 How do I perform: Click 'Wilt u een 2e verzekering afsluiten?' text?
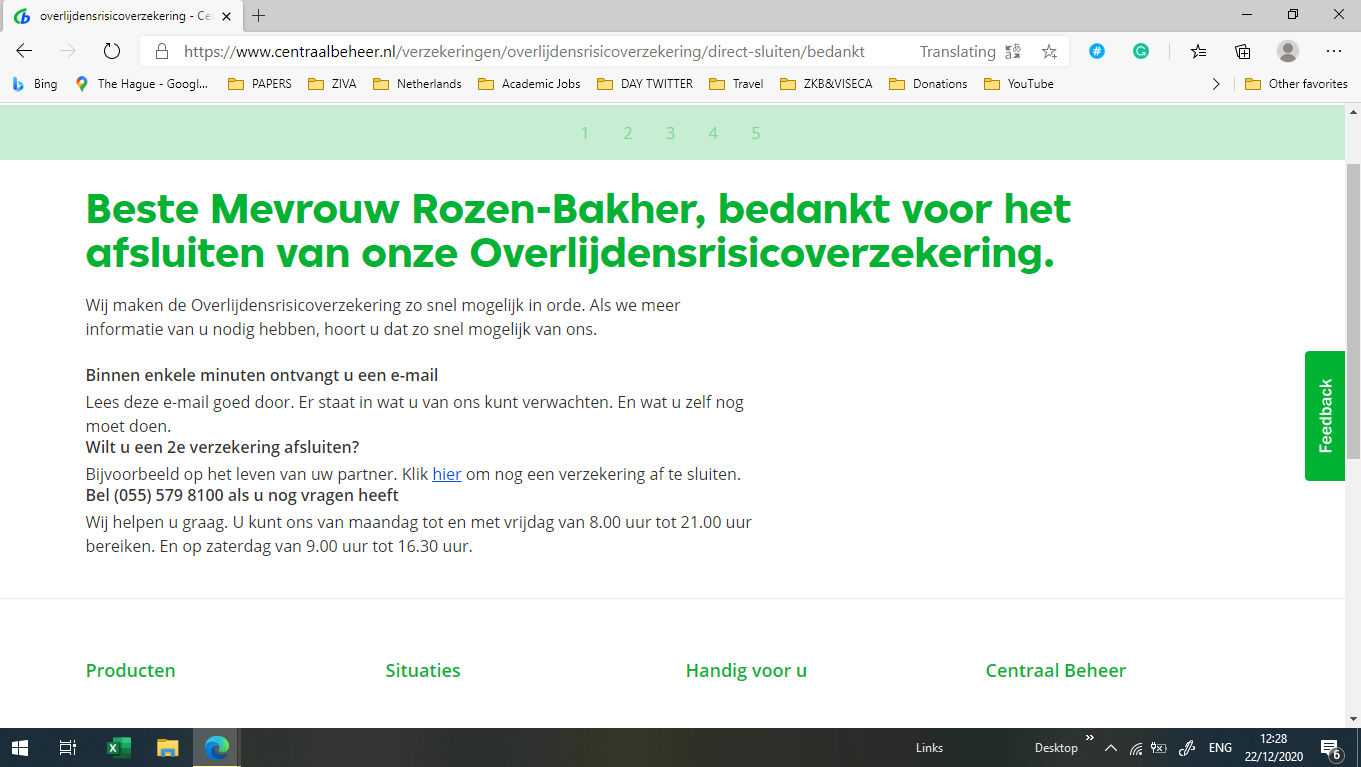[222, 447]
